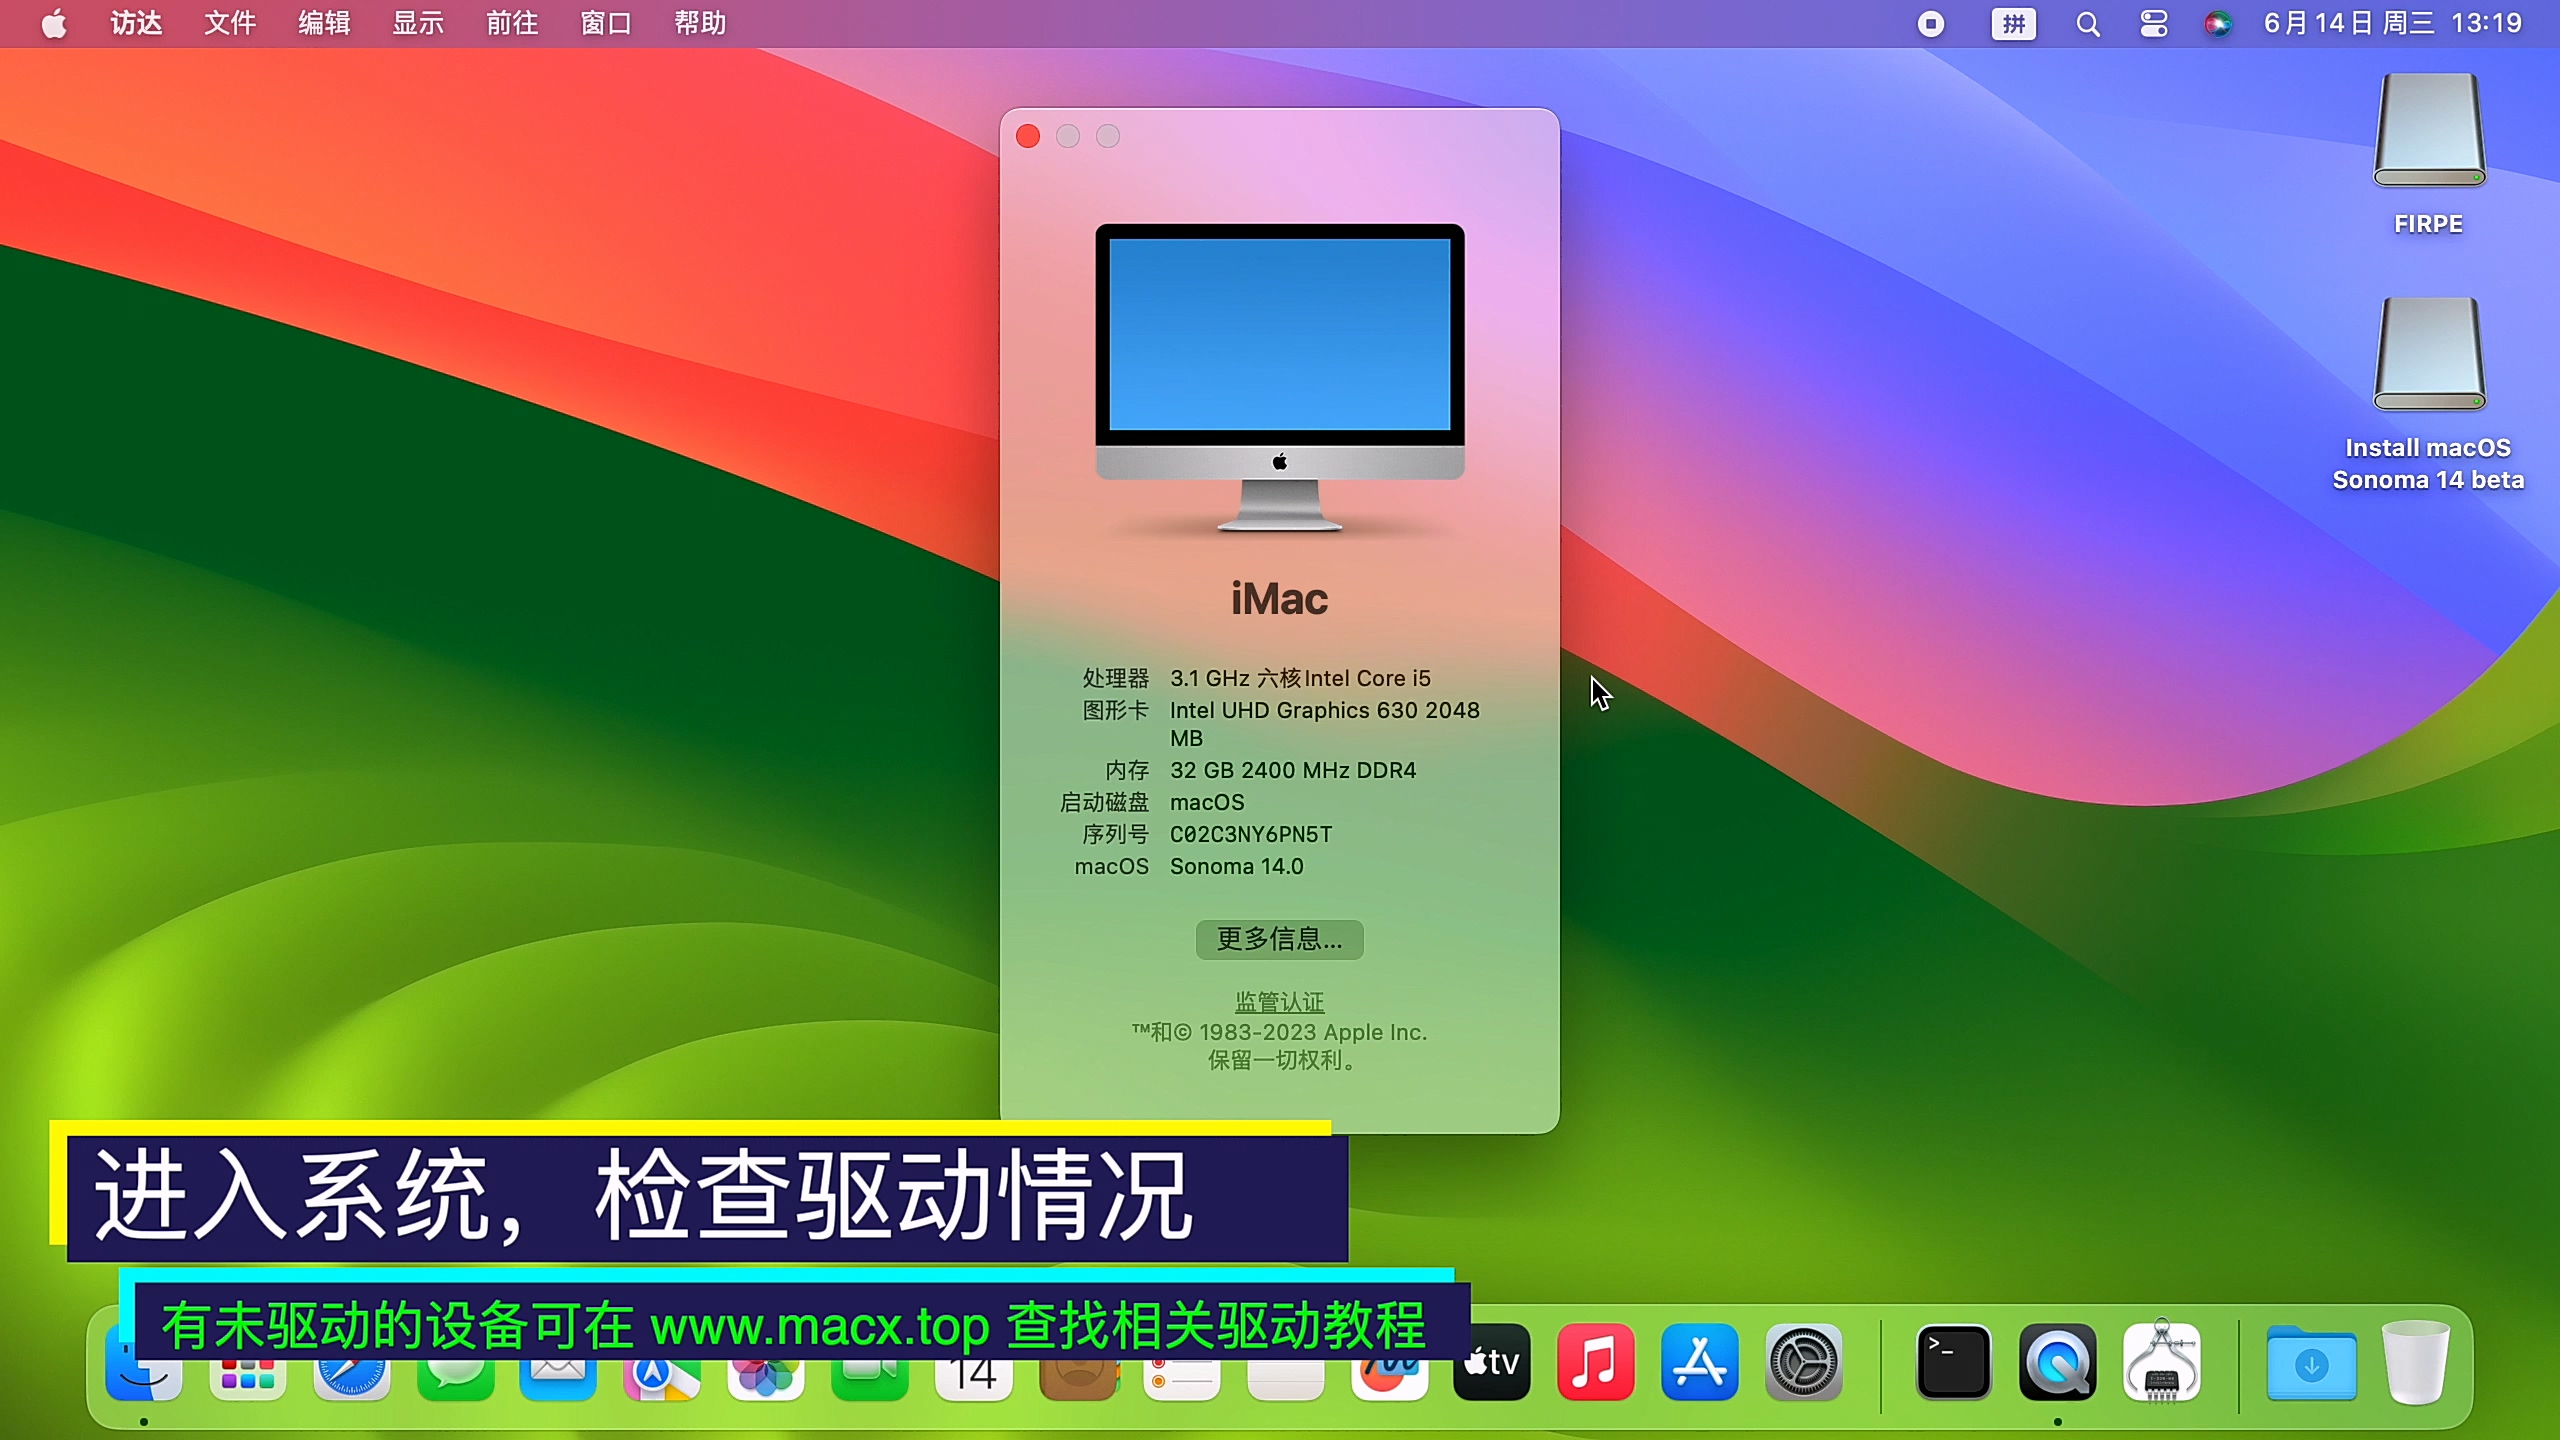Open the Apple TV dock icon
Image resolution: width=2560 pixels, height=1440 pixels.
pyautogui.click(x=1491, y=1362)
